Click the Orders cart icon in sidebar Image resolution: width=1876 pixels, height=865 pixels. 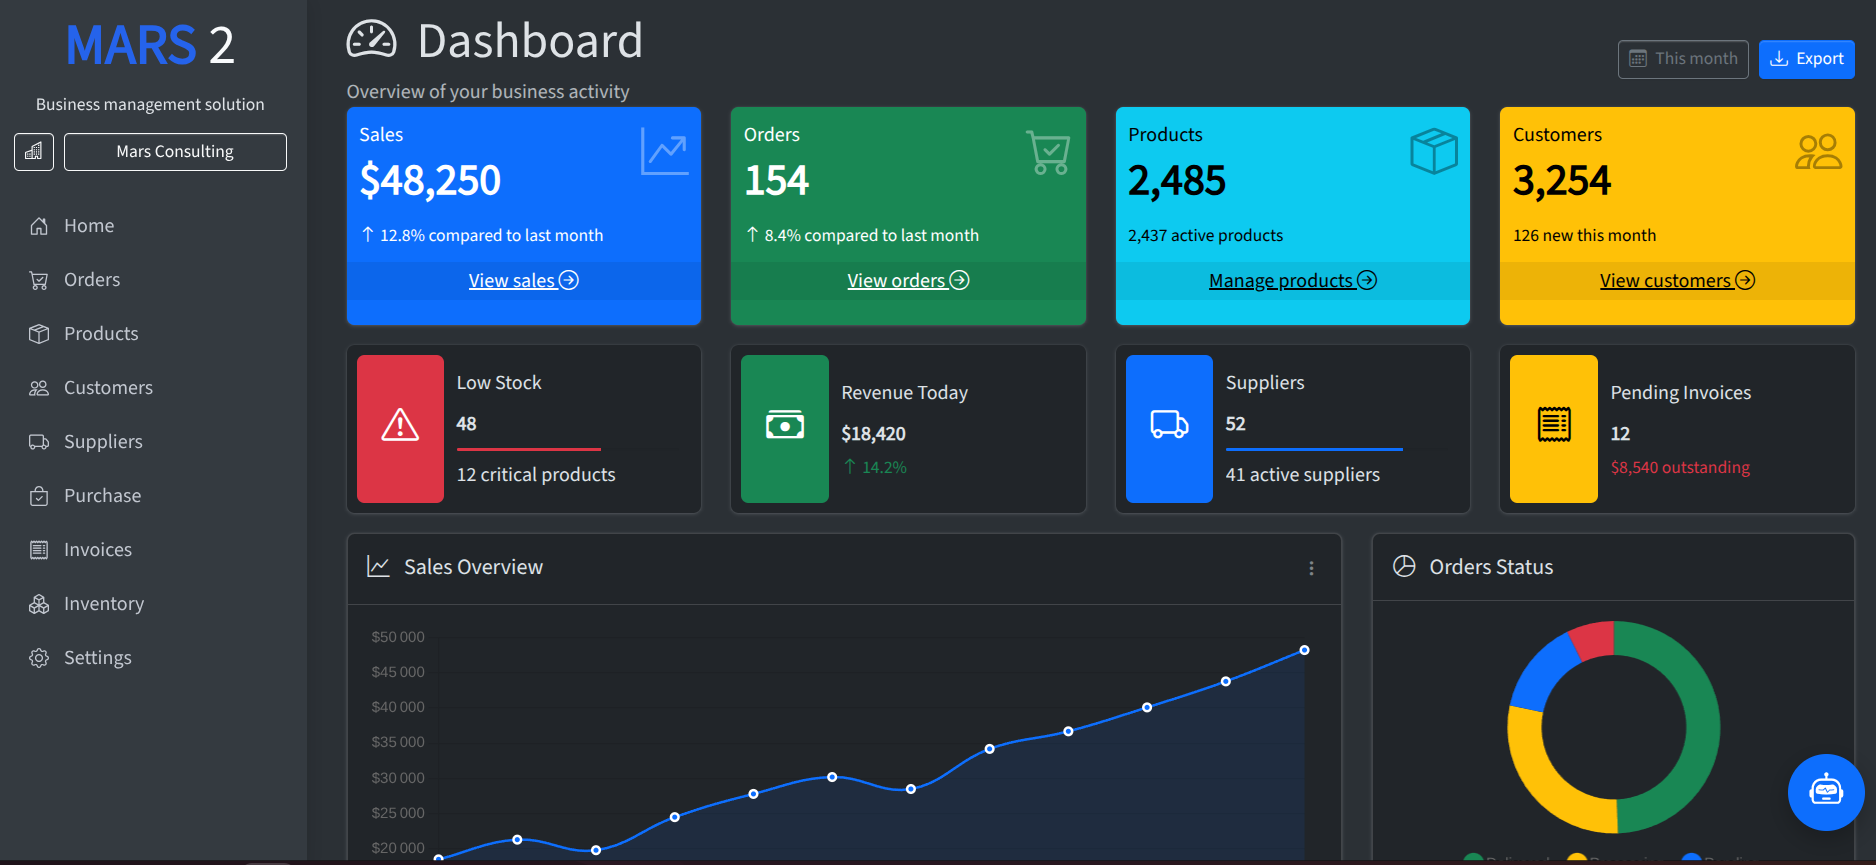point(39,280)
